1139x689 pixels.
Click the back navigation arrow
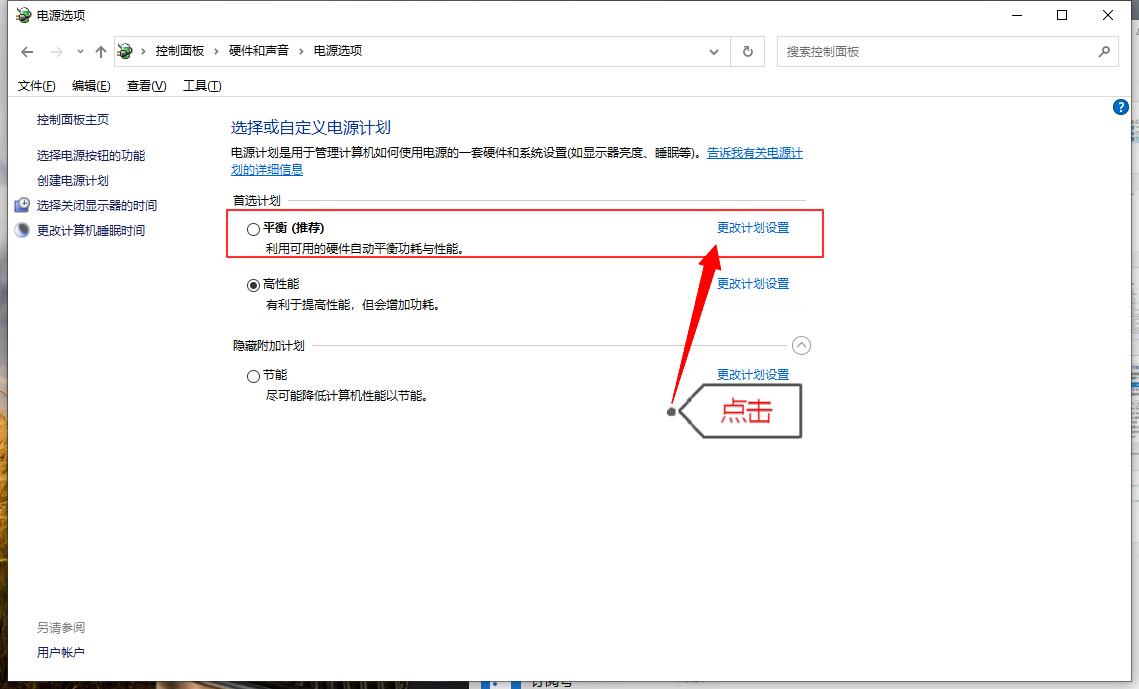point(26,51)
